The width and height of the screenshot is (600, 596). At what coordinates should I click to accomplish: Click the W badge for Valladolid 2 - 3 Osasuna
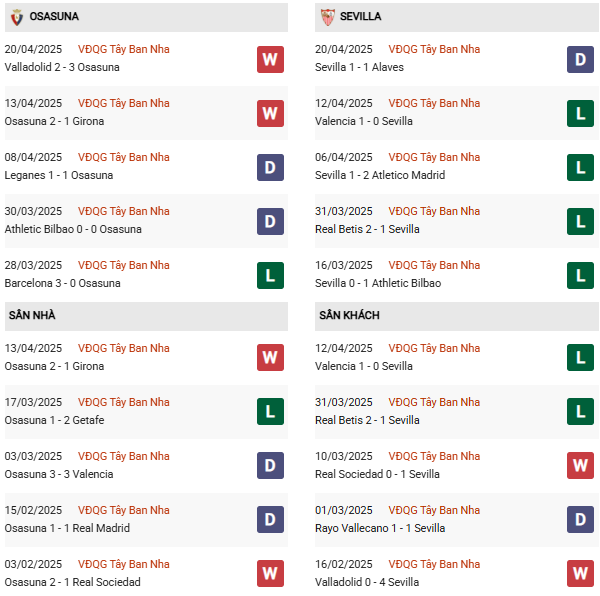tap(270, 59)
